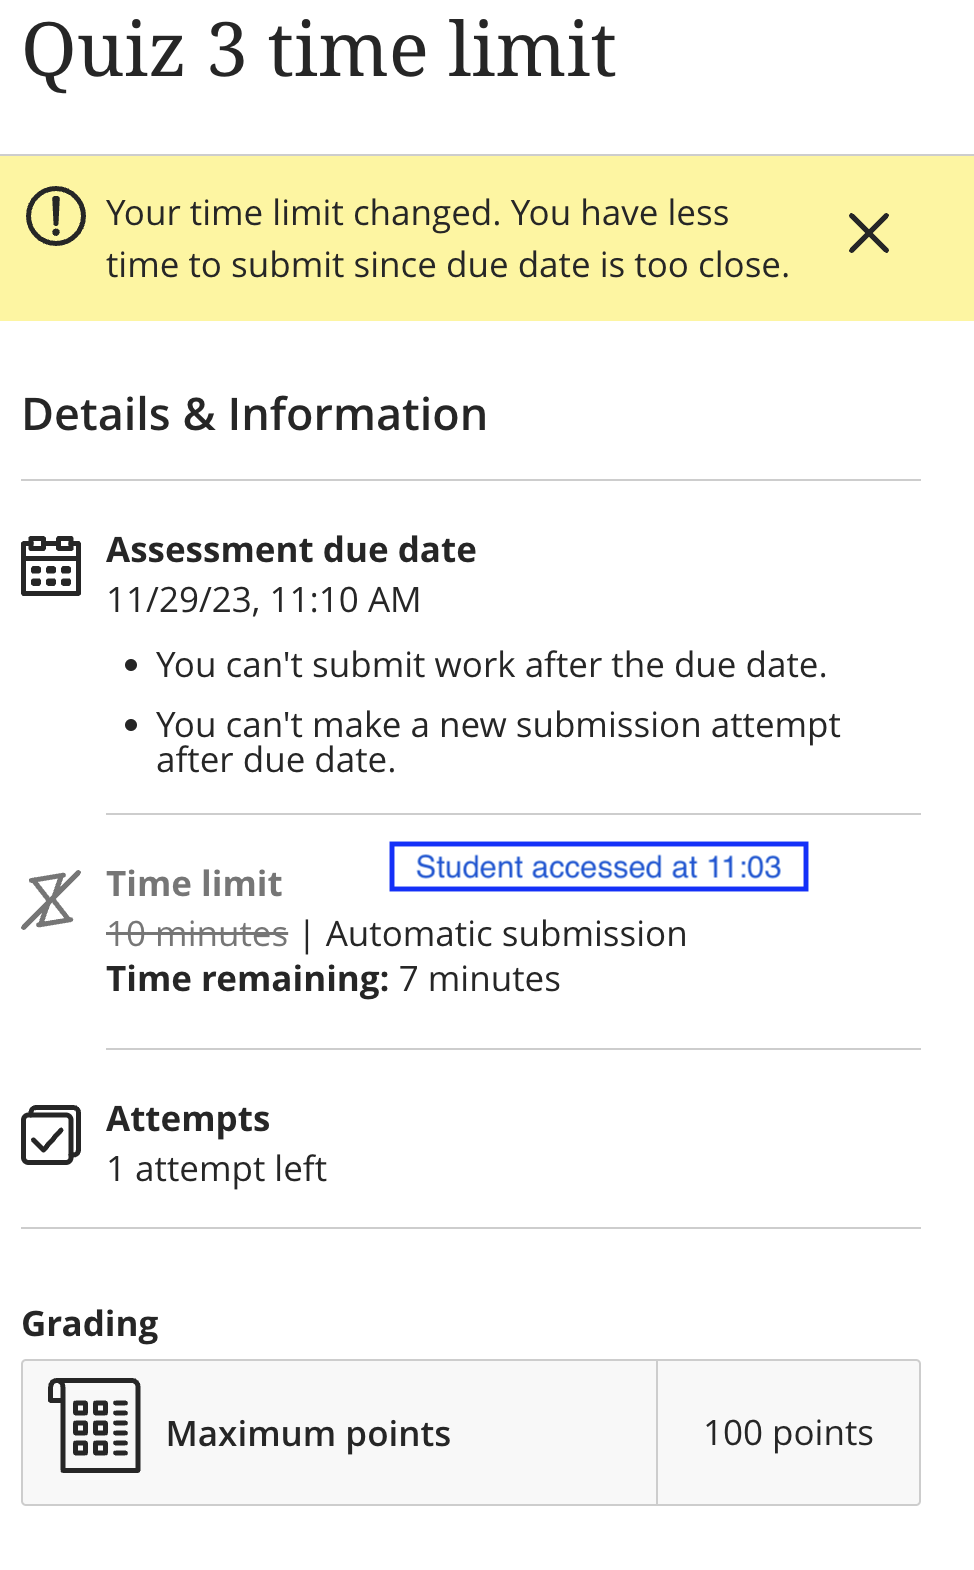974x1570 pixels.
Task: Click the Assessment due date label
Action: coord(292,550)
